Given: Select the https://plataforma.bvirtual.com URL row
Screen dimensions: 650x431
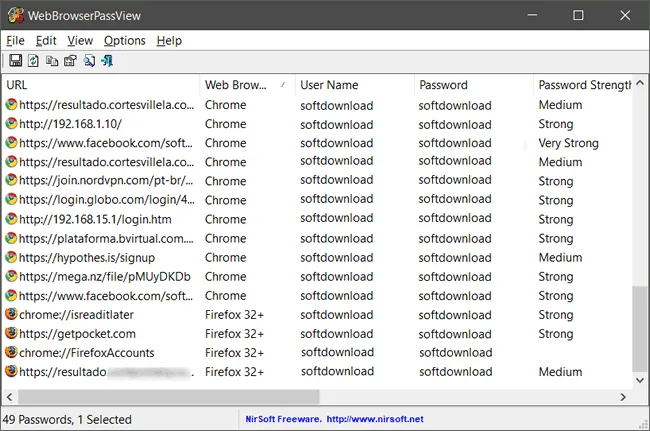Looking at the screenshot, I should click(x=106, y=238).
